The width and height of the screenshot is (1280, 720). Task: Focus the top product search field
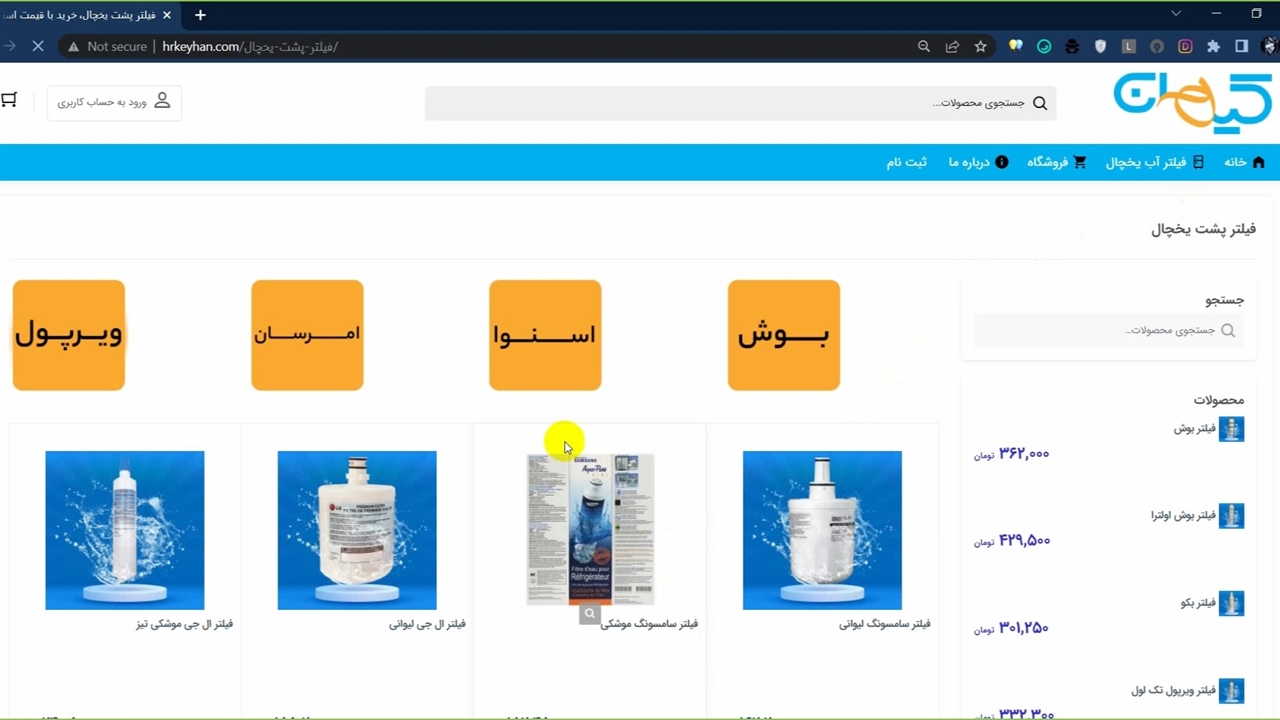coord(740,103)
